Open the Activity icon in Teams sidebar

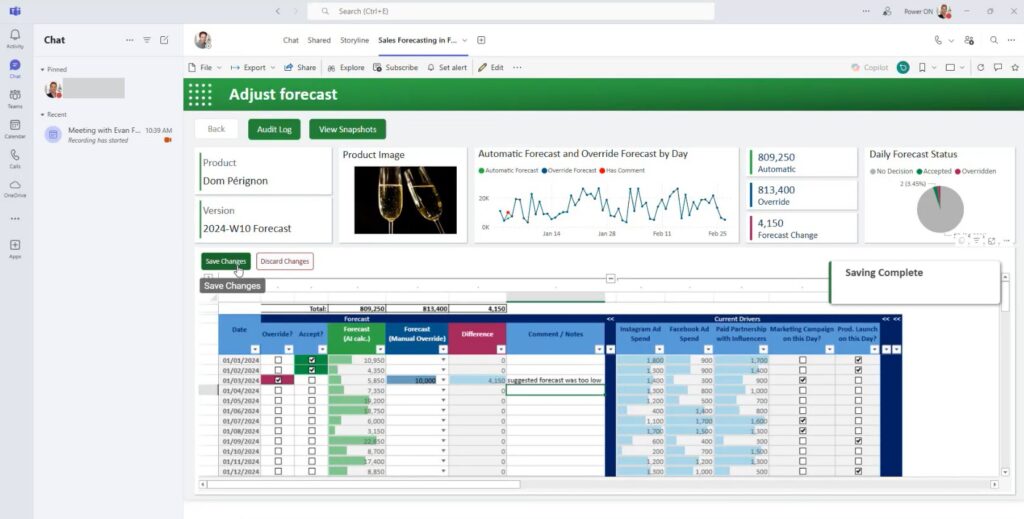point(15,38)
